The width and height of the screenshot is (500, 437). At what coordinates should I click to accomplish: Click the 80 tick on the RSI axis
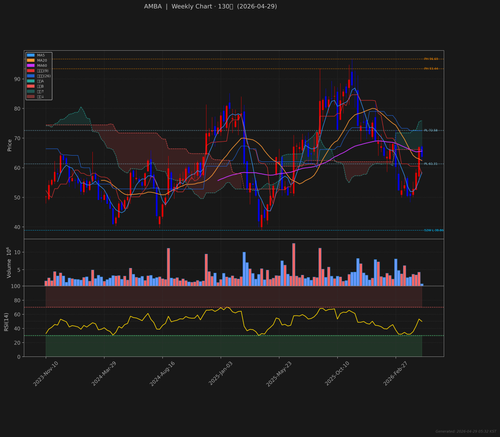click(x=17, y=300)
